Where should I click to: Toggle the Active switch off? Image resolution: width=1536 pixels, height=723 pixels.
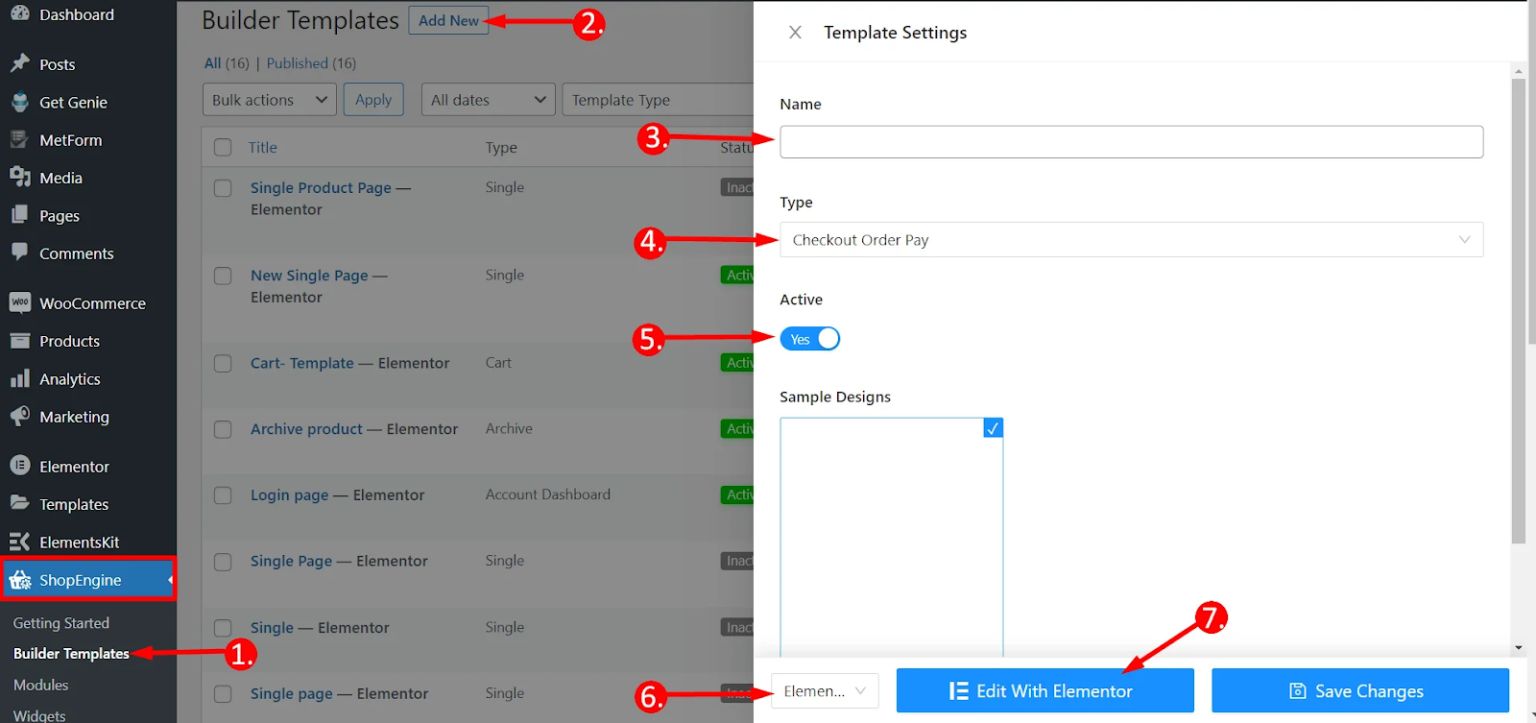(x=810, y=339)
